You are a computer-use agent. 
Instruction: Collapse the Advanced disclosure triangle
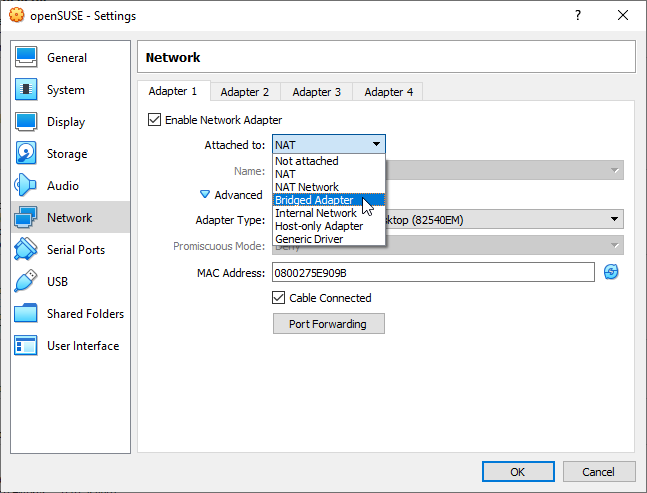click(205, 195)
